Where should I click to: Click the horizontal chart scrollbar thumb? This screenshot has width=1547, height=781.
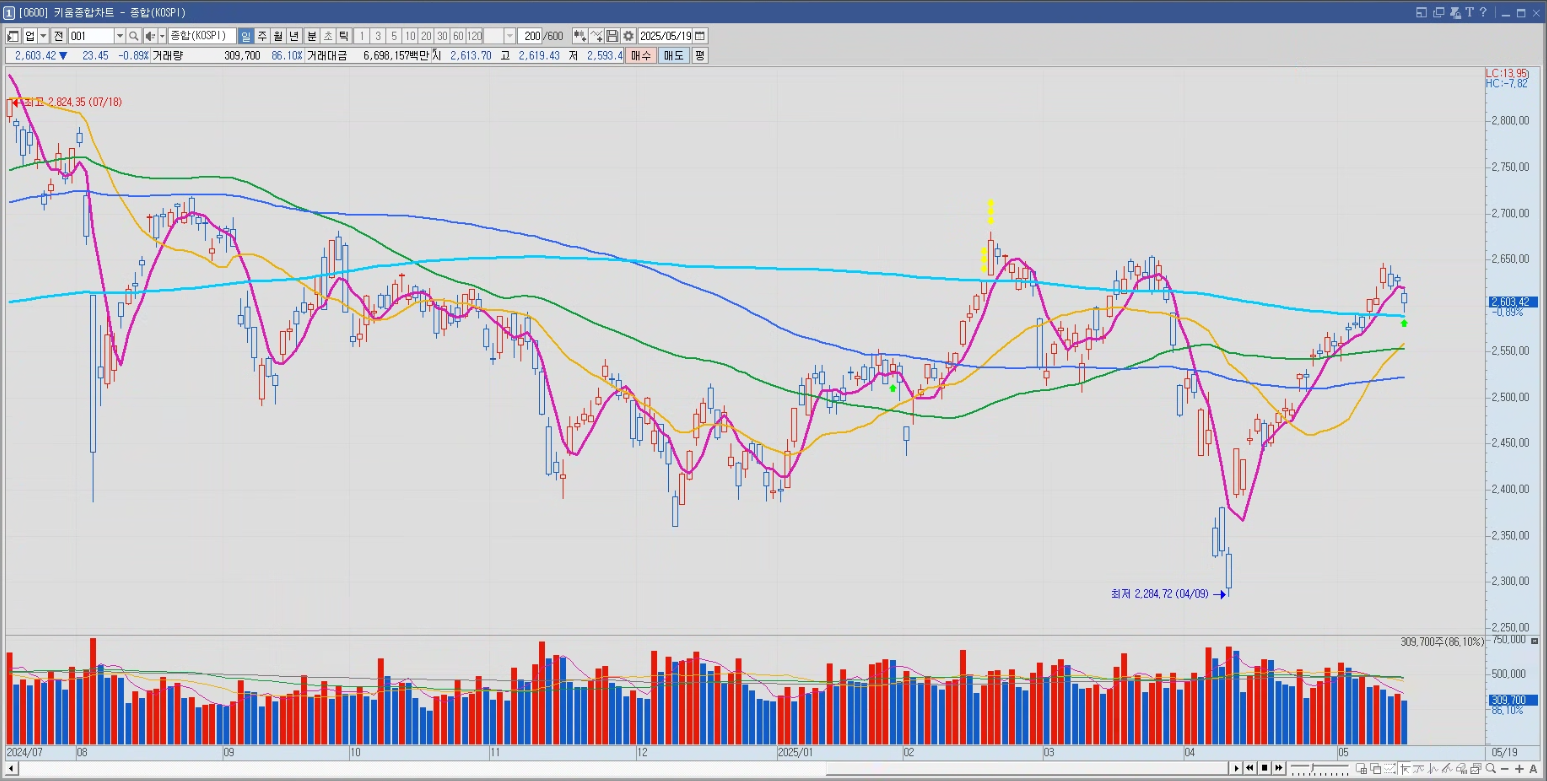(x=1029, y=768)
